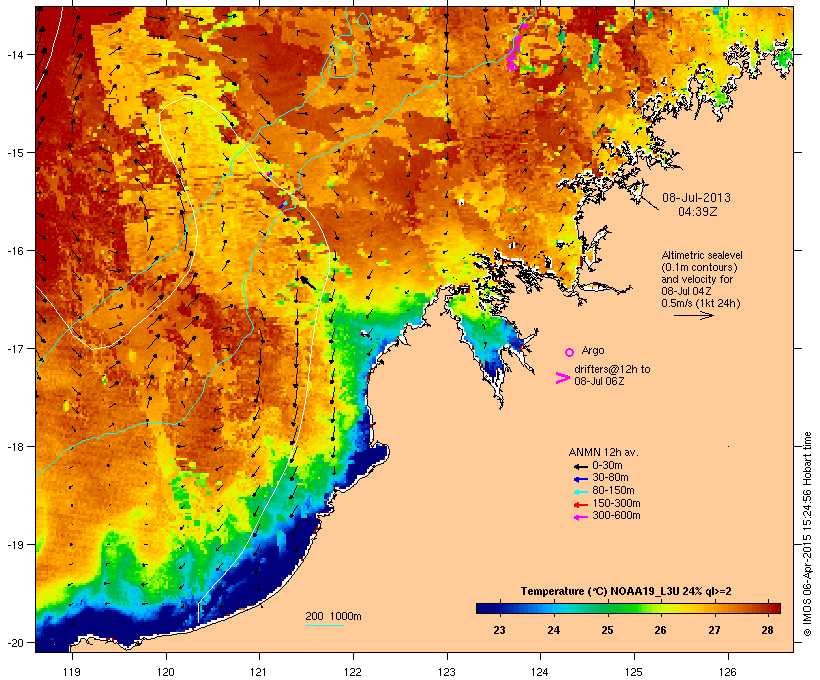The height and width of the screenshot is (680, 820).
Task: Click the '150-300m' depth label
Action: (x=616, y=503)
